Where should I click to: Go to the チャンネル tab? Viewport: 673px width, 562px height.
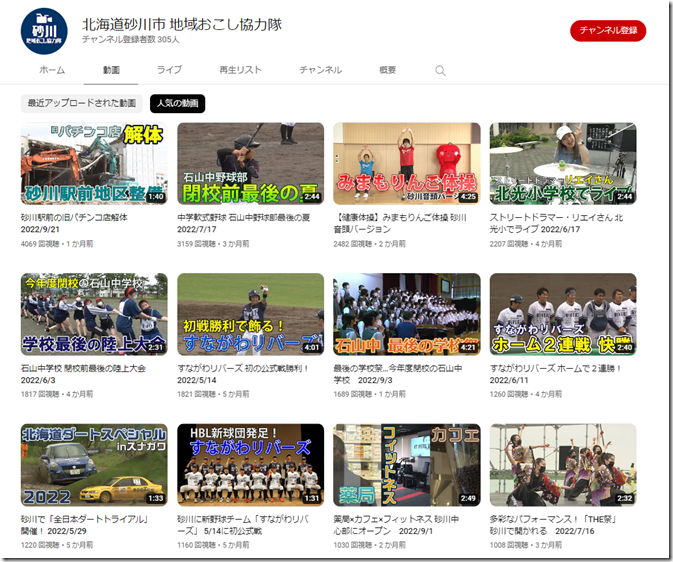[x=321, y=70]
